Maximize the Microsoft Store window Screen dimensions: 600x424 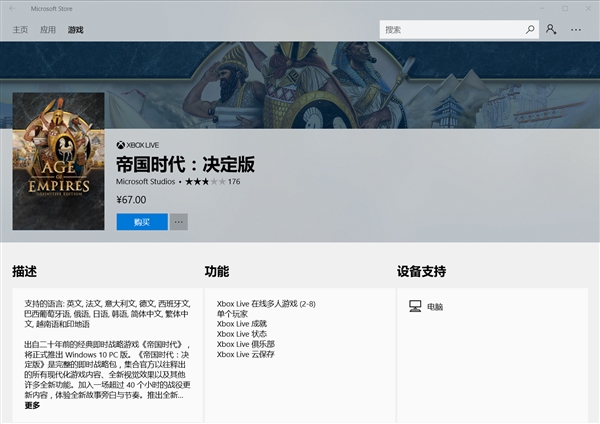(565, 8)
